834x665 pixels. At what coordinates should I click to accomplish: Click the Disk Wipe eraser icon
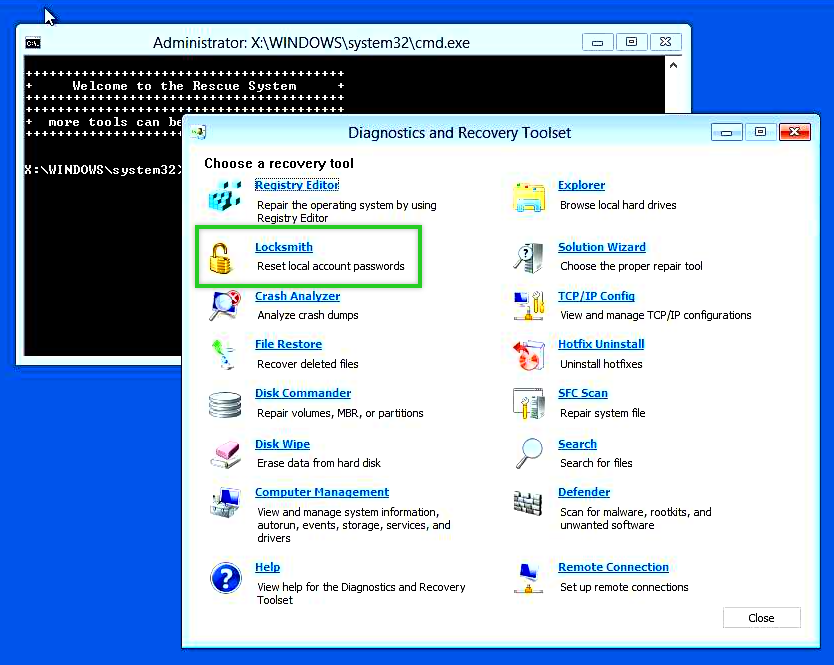(x=225, y=454)
